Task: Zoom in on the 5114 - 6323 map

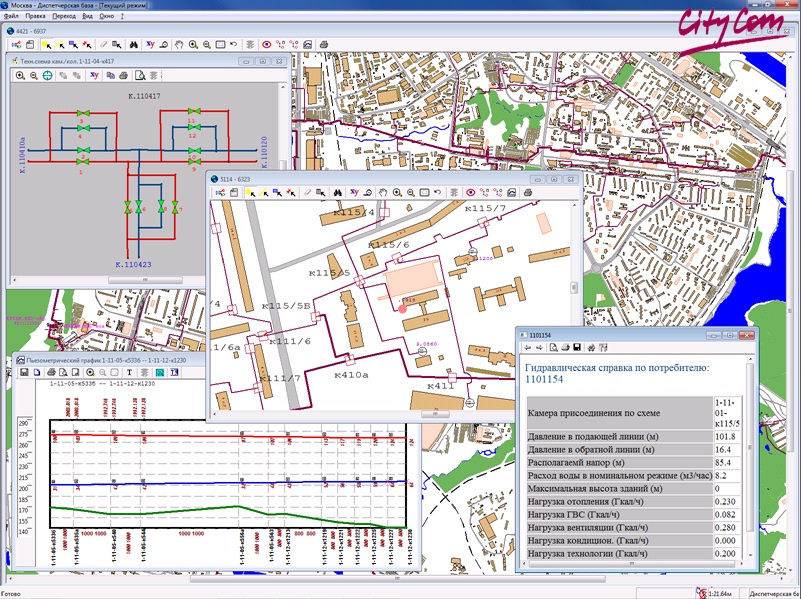Action: click(397, 193)
